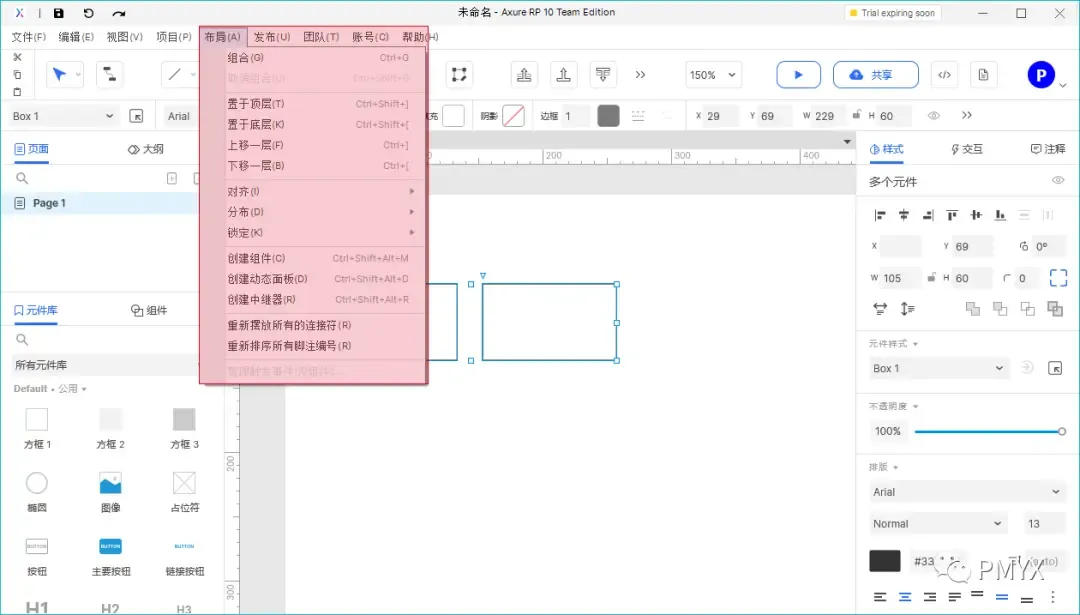Viewport: 1080px width, 615px height.
Task: Redo the action using the curved arrow
Action: point(119,13)
